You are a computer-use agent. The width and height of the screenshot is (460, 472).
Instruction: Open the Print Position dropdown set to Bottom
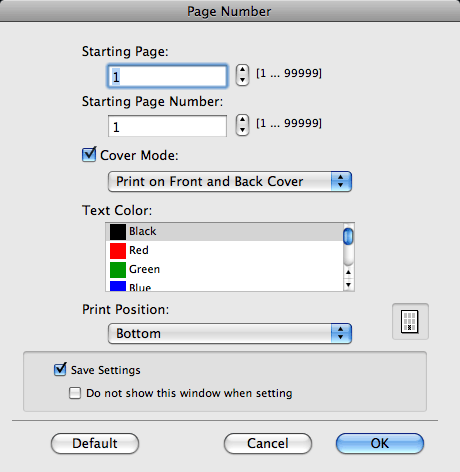click(230, 333)
